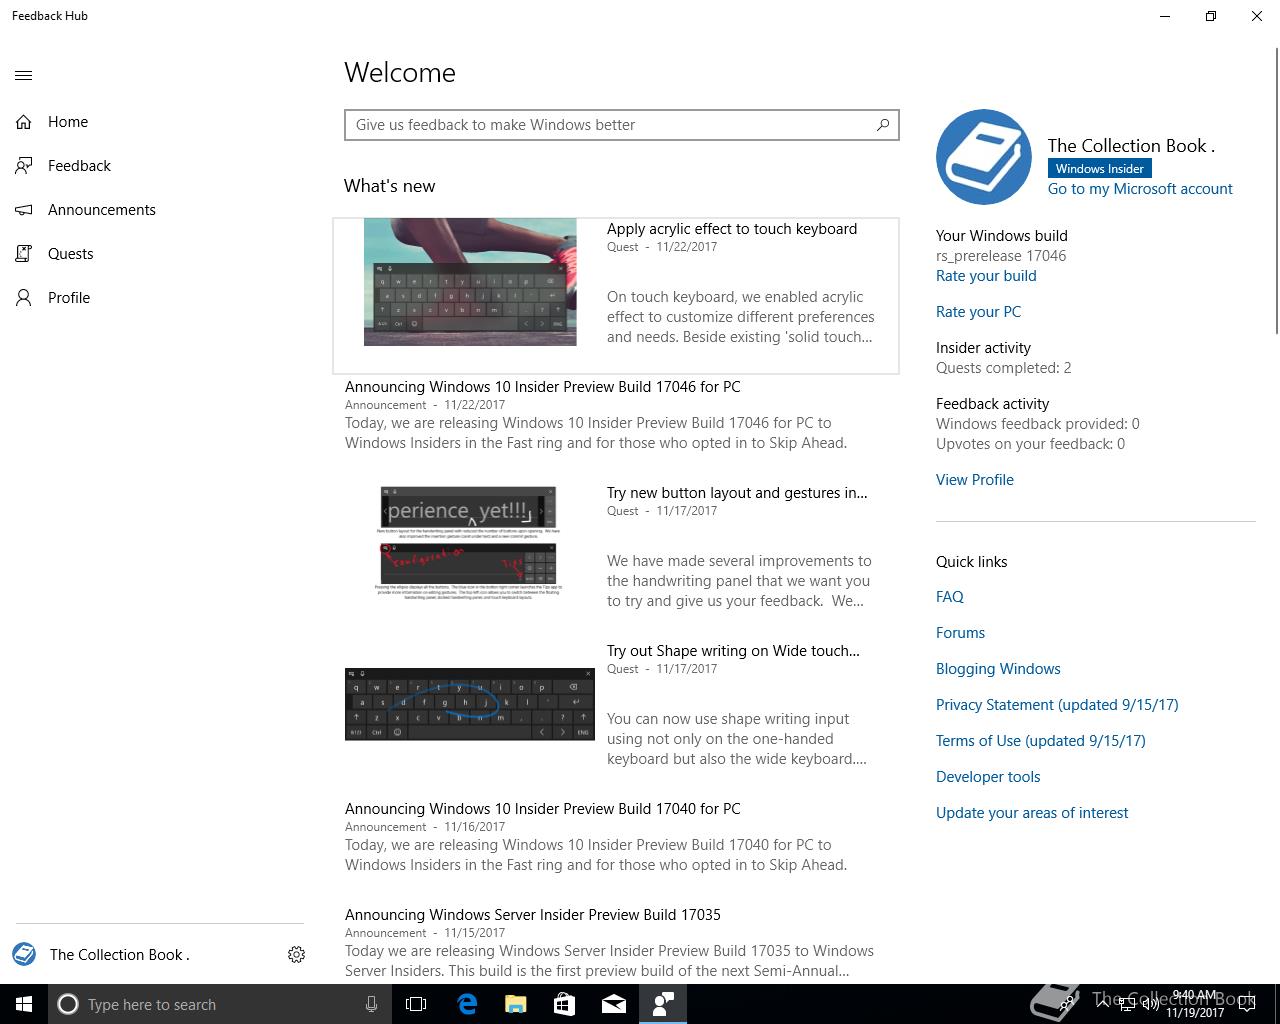Screen dimensions: 1280x1024
Task: Open the Windows Start menu
Action: click(x=24, y=1004)
